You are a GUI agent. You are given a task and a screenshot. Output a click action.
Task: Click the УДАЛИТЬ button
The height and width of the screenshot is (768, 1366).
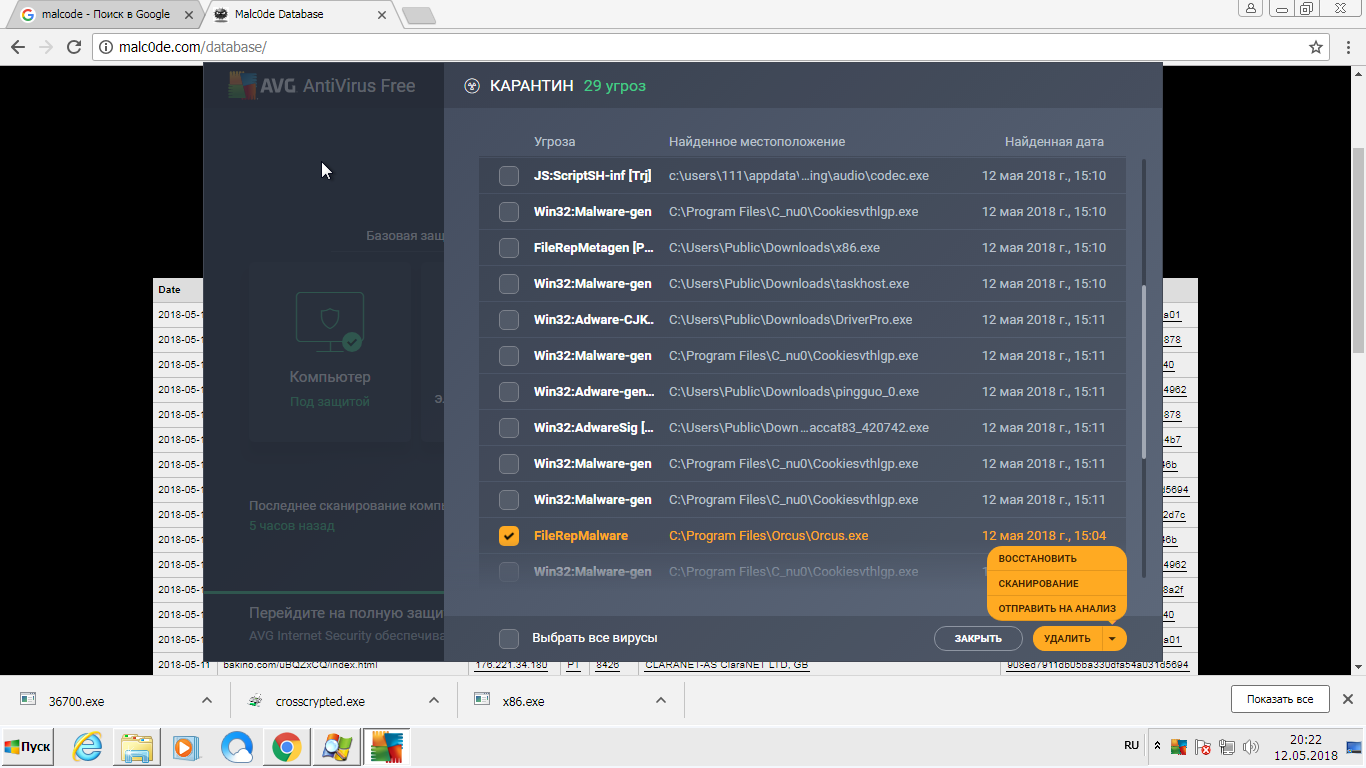click(x=1067, y=638)
